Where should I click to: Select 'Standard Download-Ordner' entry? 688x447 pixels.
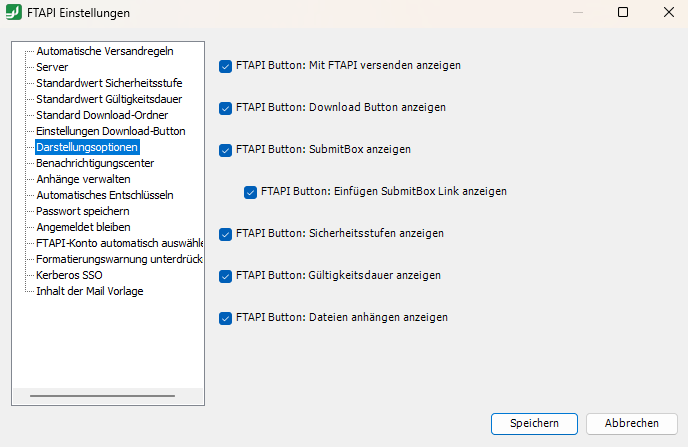[102, 115]
